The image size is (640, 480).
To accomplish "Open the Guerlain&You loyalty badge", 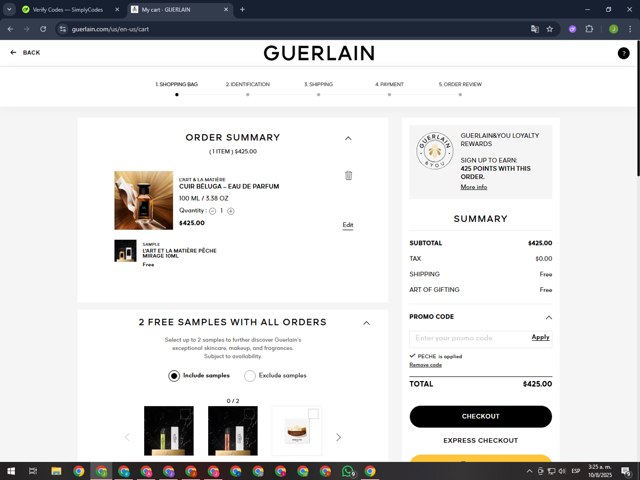I will pyautogui.click(x=435, y=151).
